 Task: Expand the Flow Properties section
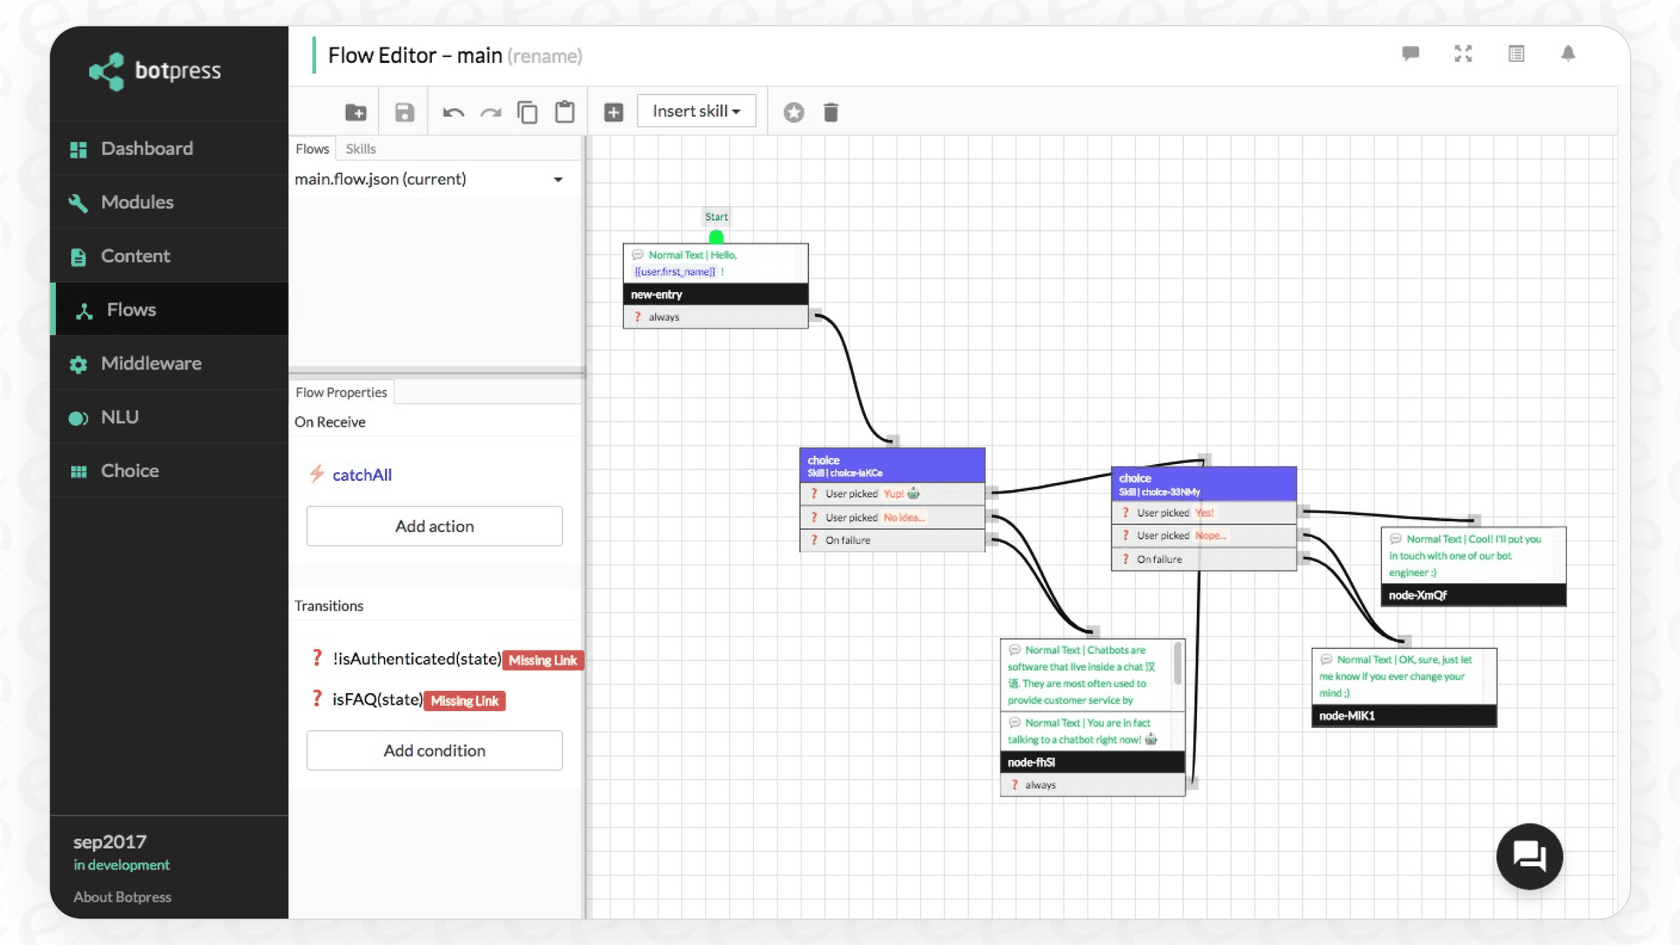(x=340, y=392)
